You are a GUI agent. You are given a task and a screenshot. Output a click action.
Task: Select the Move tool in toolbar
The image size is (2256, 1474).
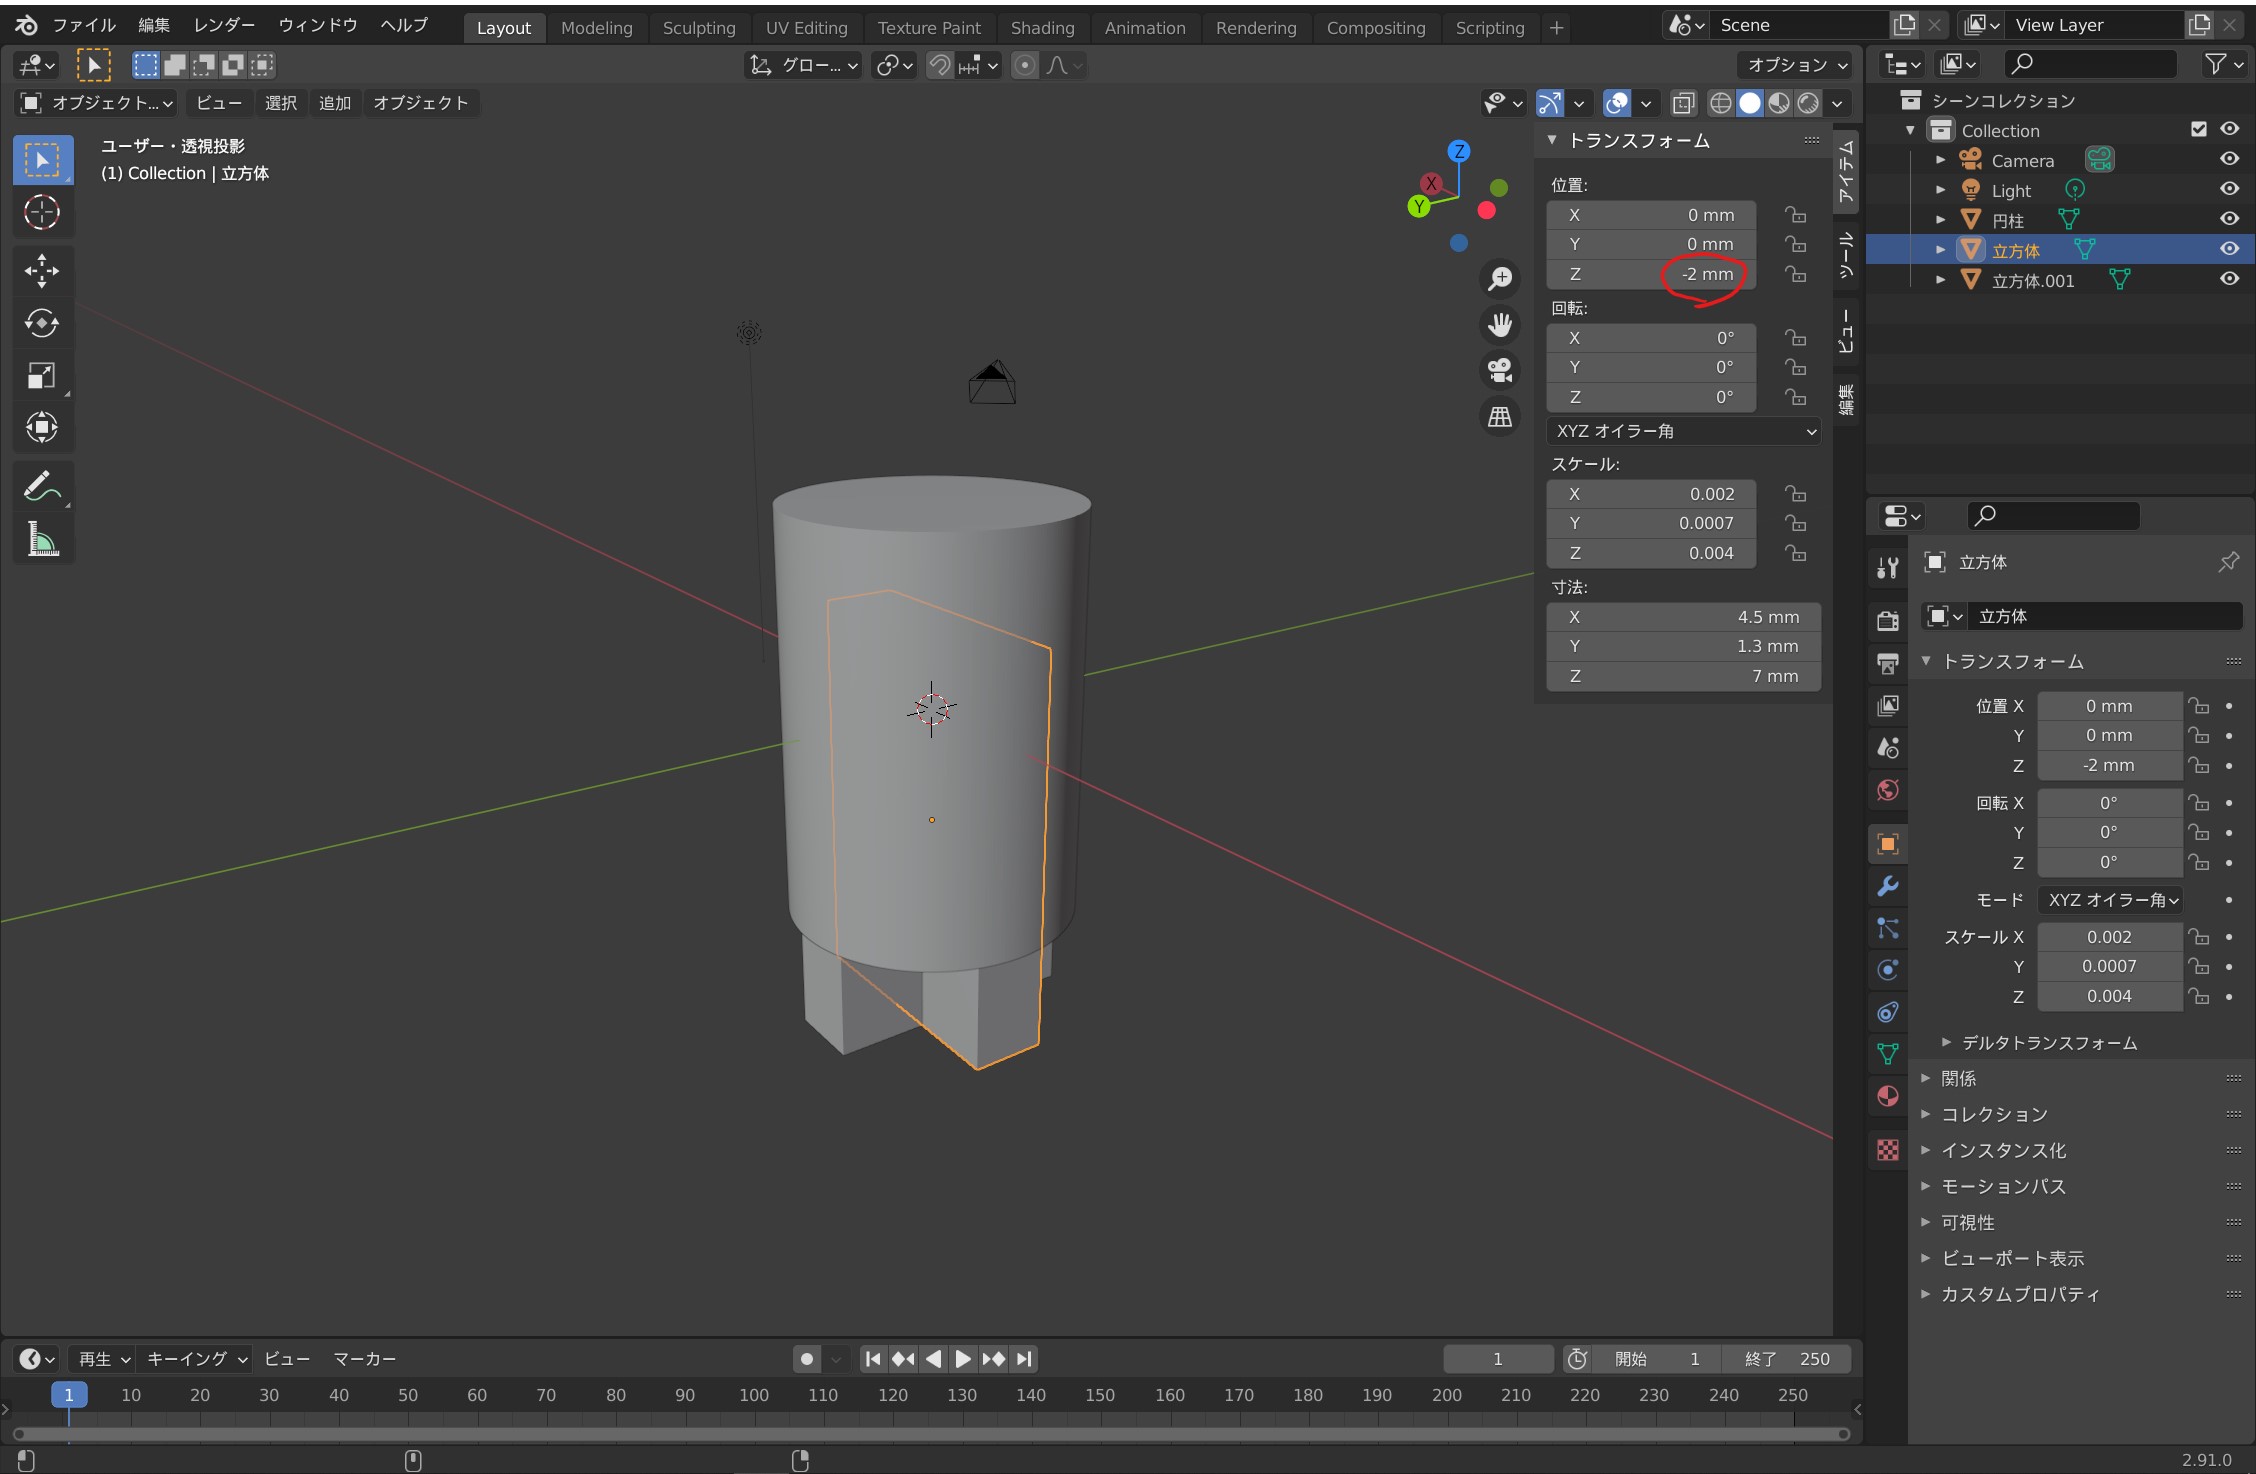[42, 270]
